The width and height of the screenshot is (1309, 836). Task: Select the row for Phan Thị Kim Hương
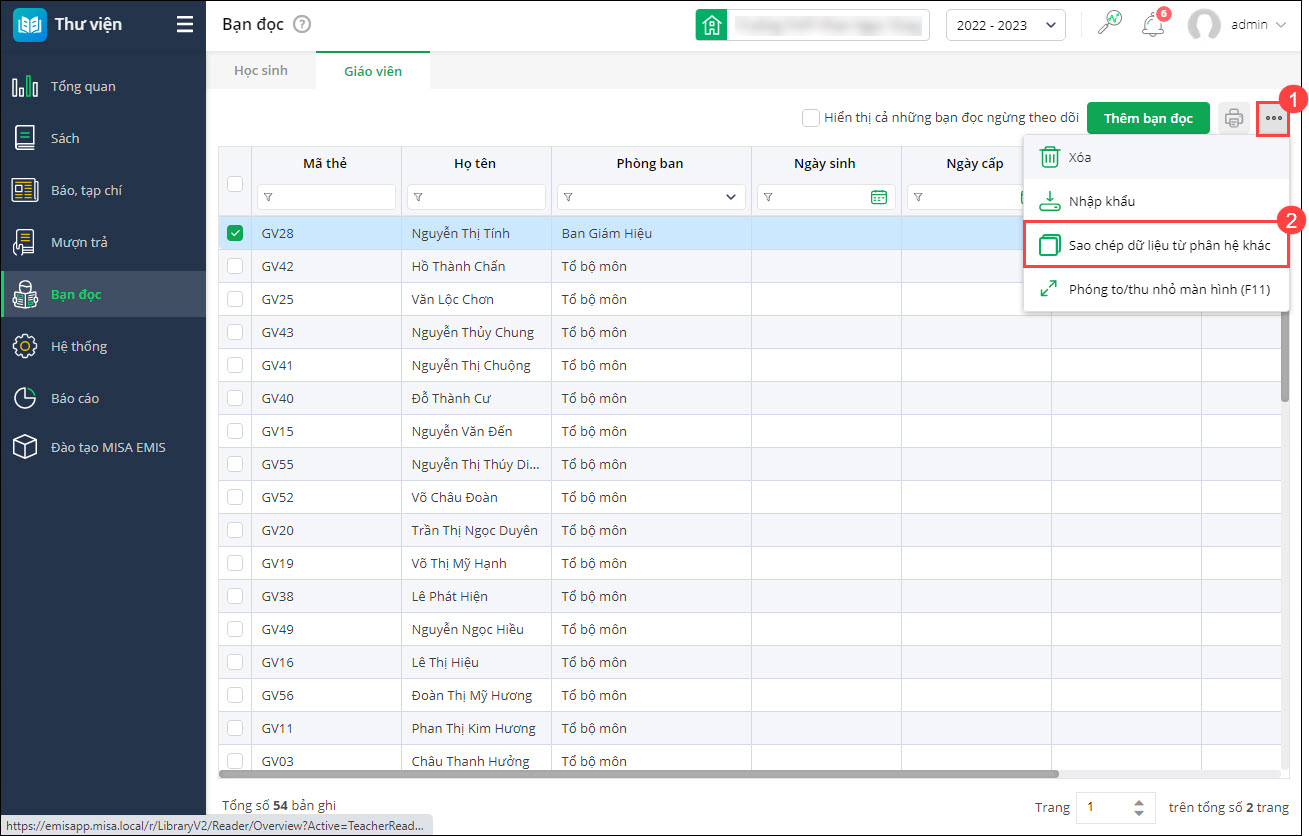click(x=749, y=728)
